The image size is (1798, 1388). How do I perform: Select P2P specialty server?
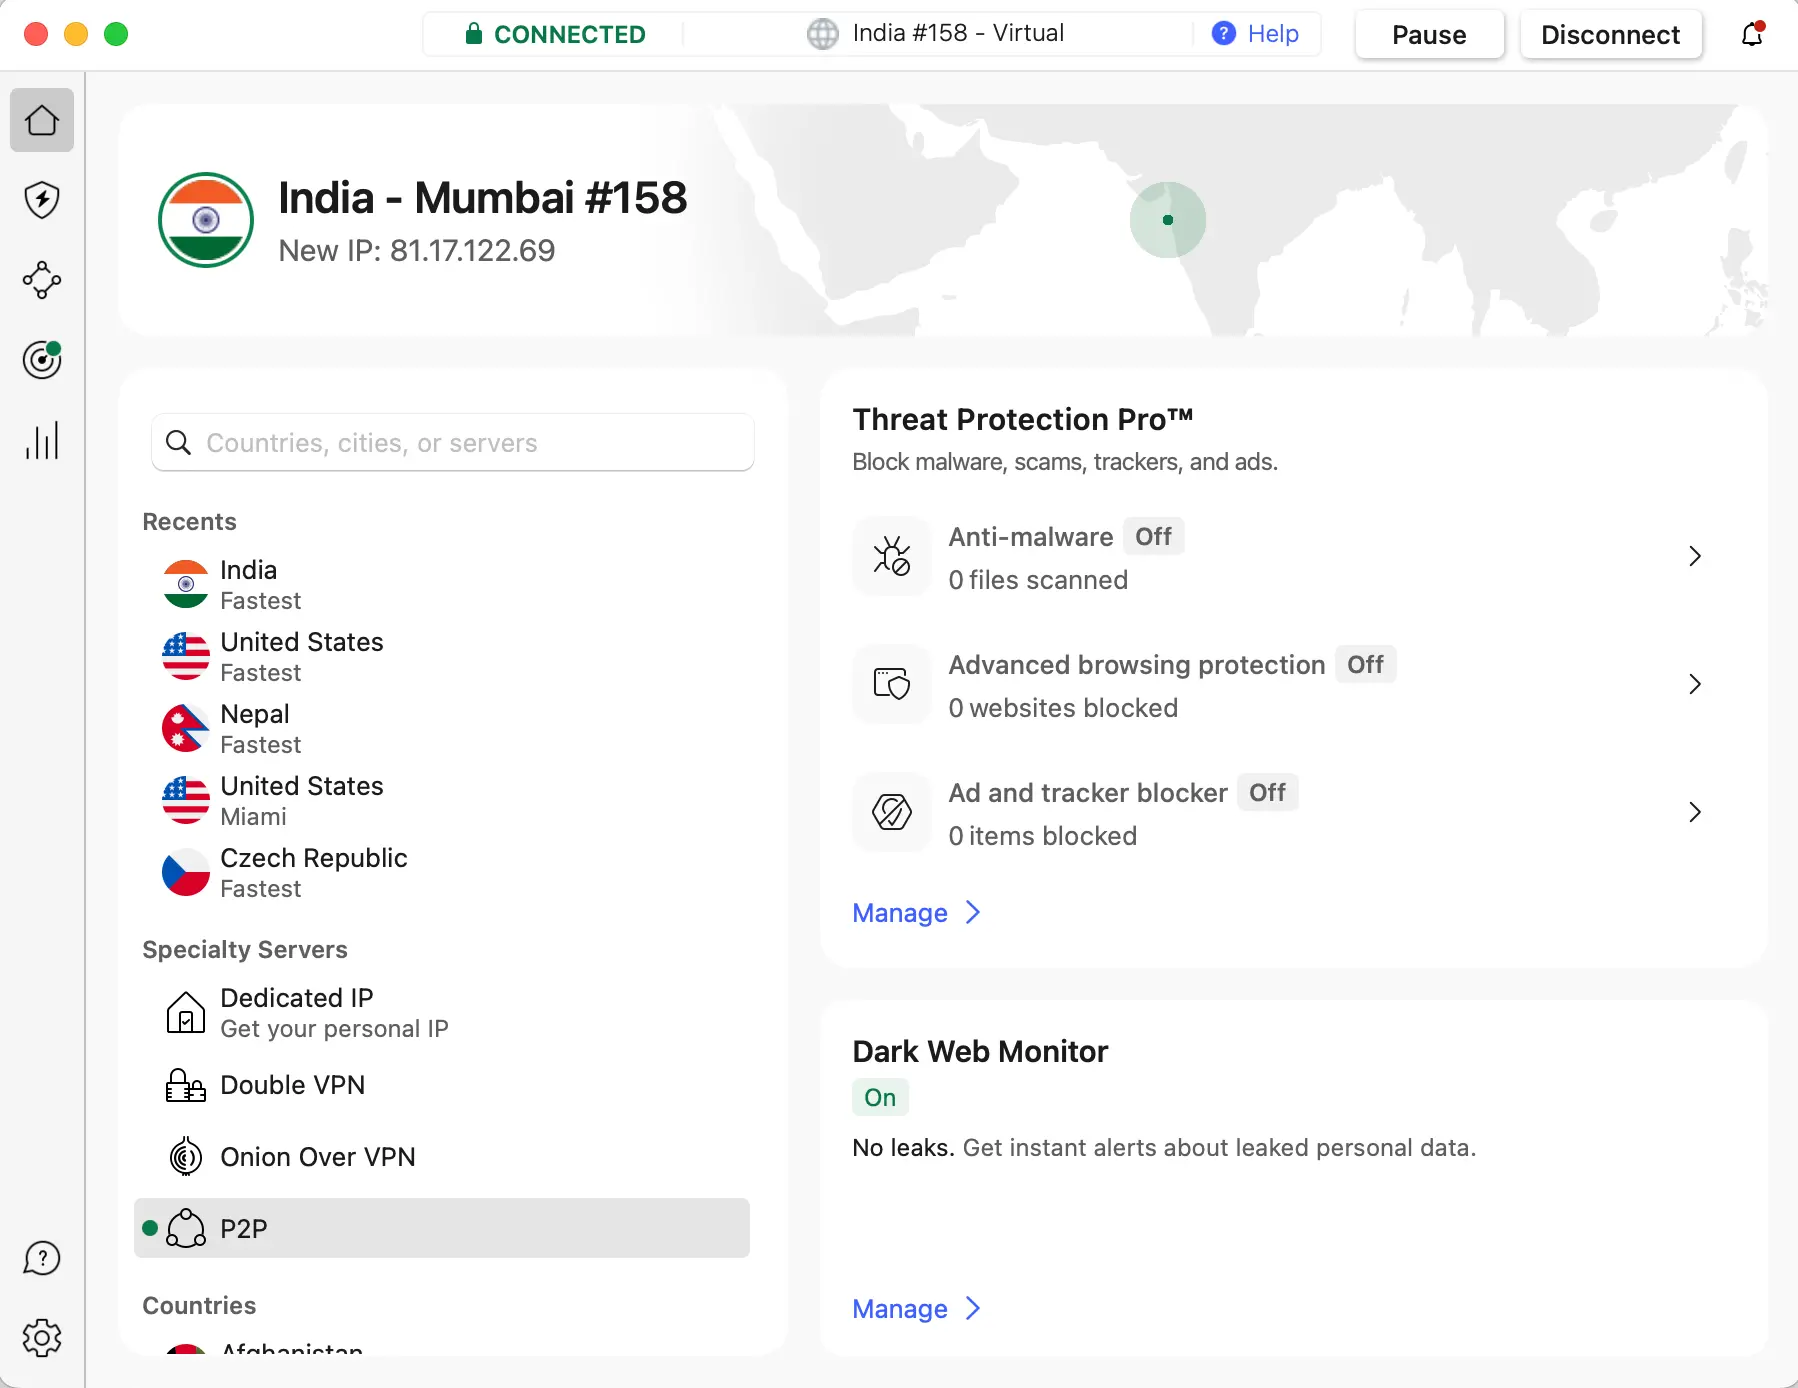pos(442,1228)
